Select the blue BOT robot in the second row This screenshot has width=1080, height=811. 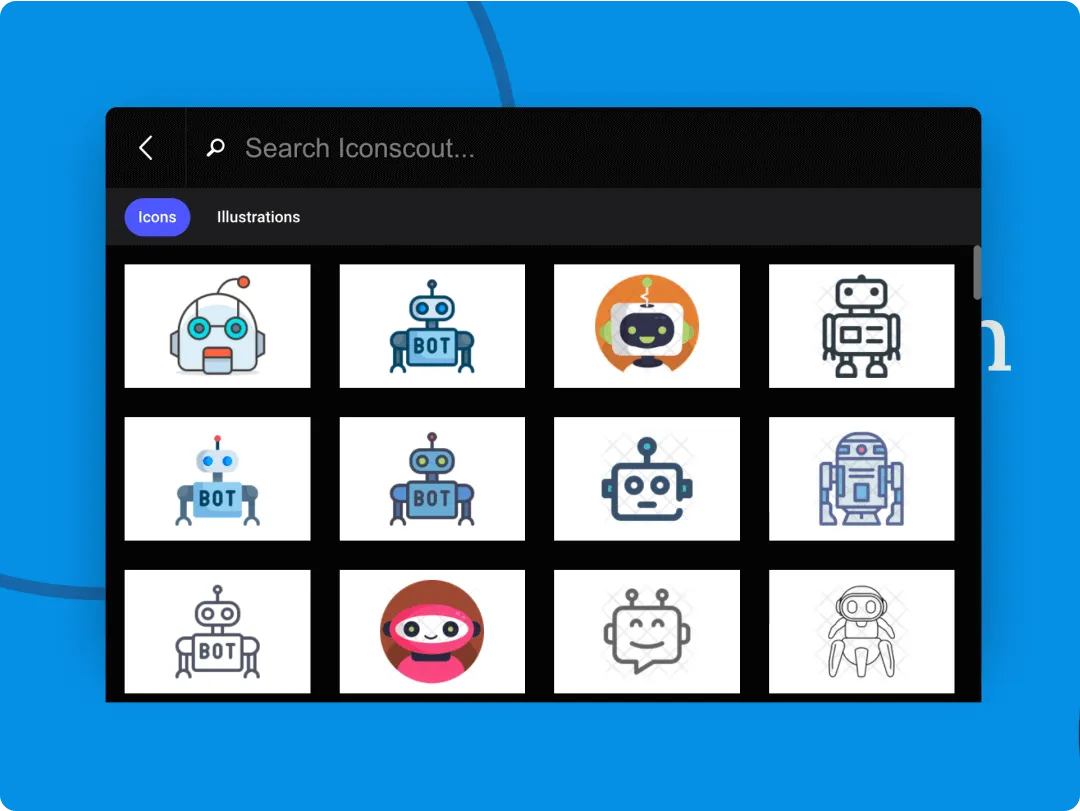(432, 479)
